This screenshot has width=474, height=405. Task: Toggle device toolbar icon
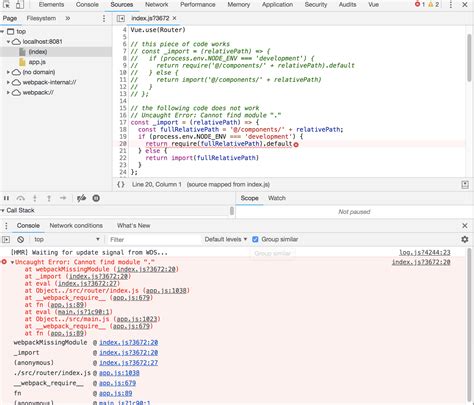click(20, 5)
